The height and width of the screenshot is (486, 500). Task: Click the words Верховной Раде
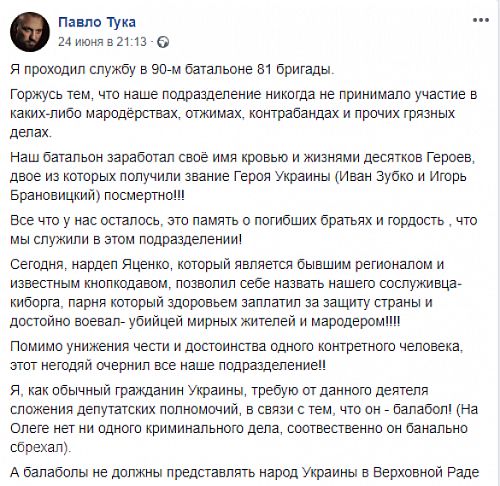(x=426, y=472)
